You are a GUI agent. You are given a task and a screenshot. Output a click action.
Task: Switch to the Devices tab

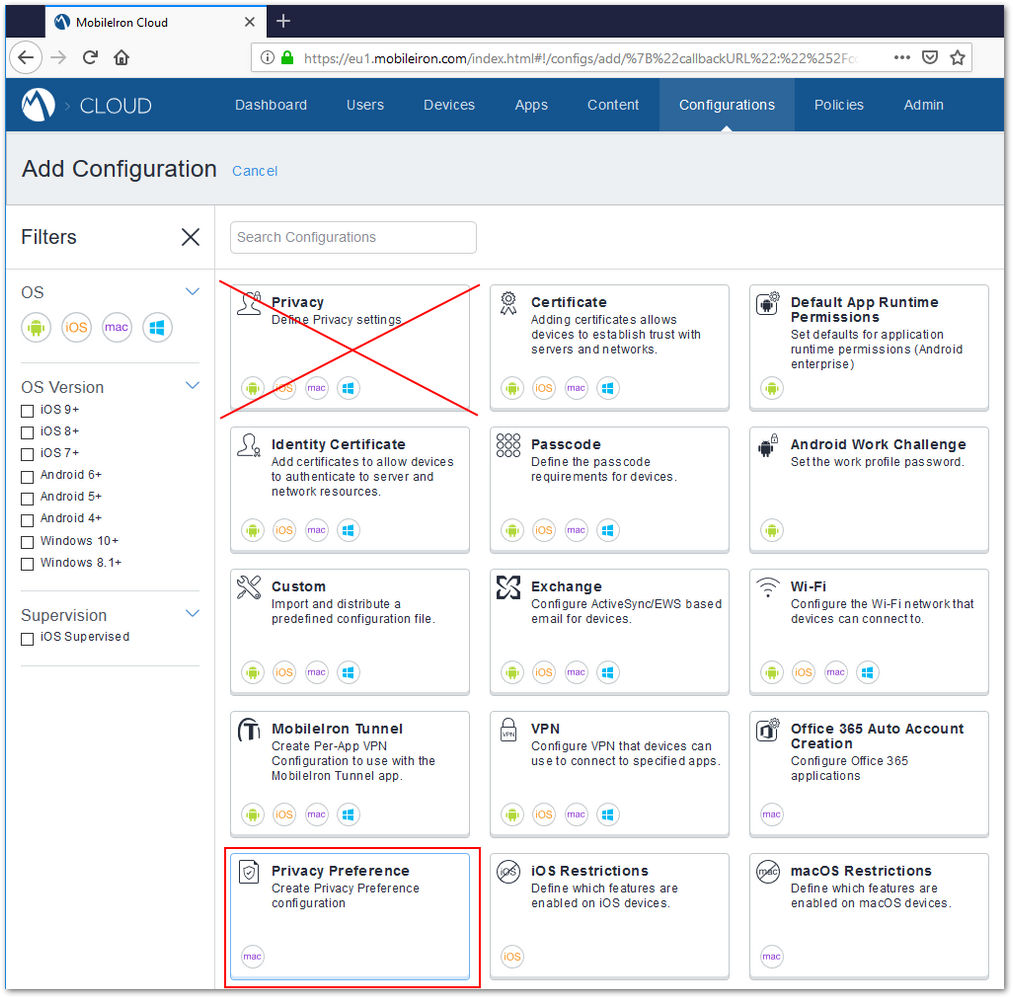(449, 105)
